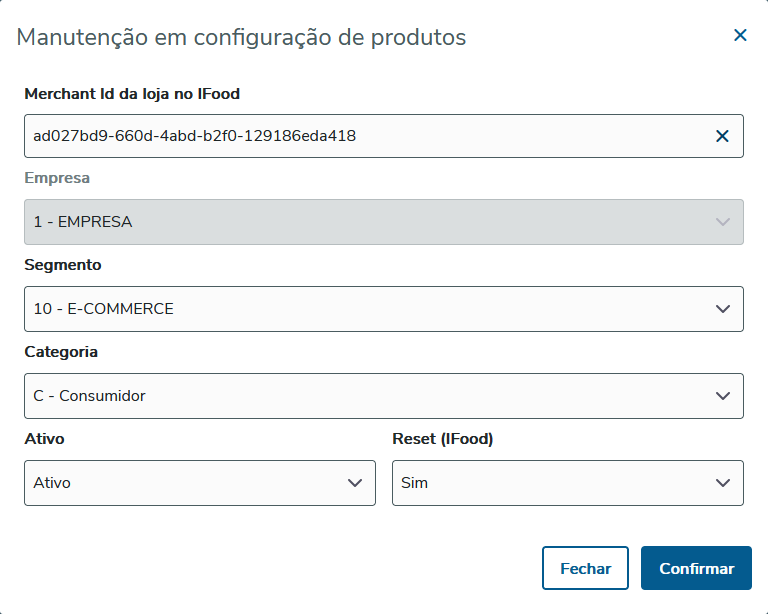This screenshot has width=768, height=614.
Task: Open the Ativo status dropdown
Action: coord(190,483)
